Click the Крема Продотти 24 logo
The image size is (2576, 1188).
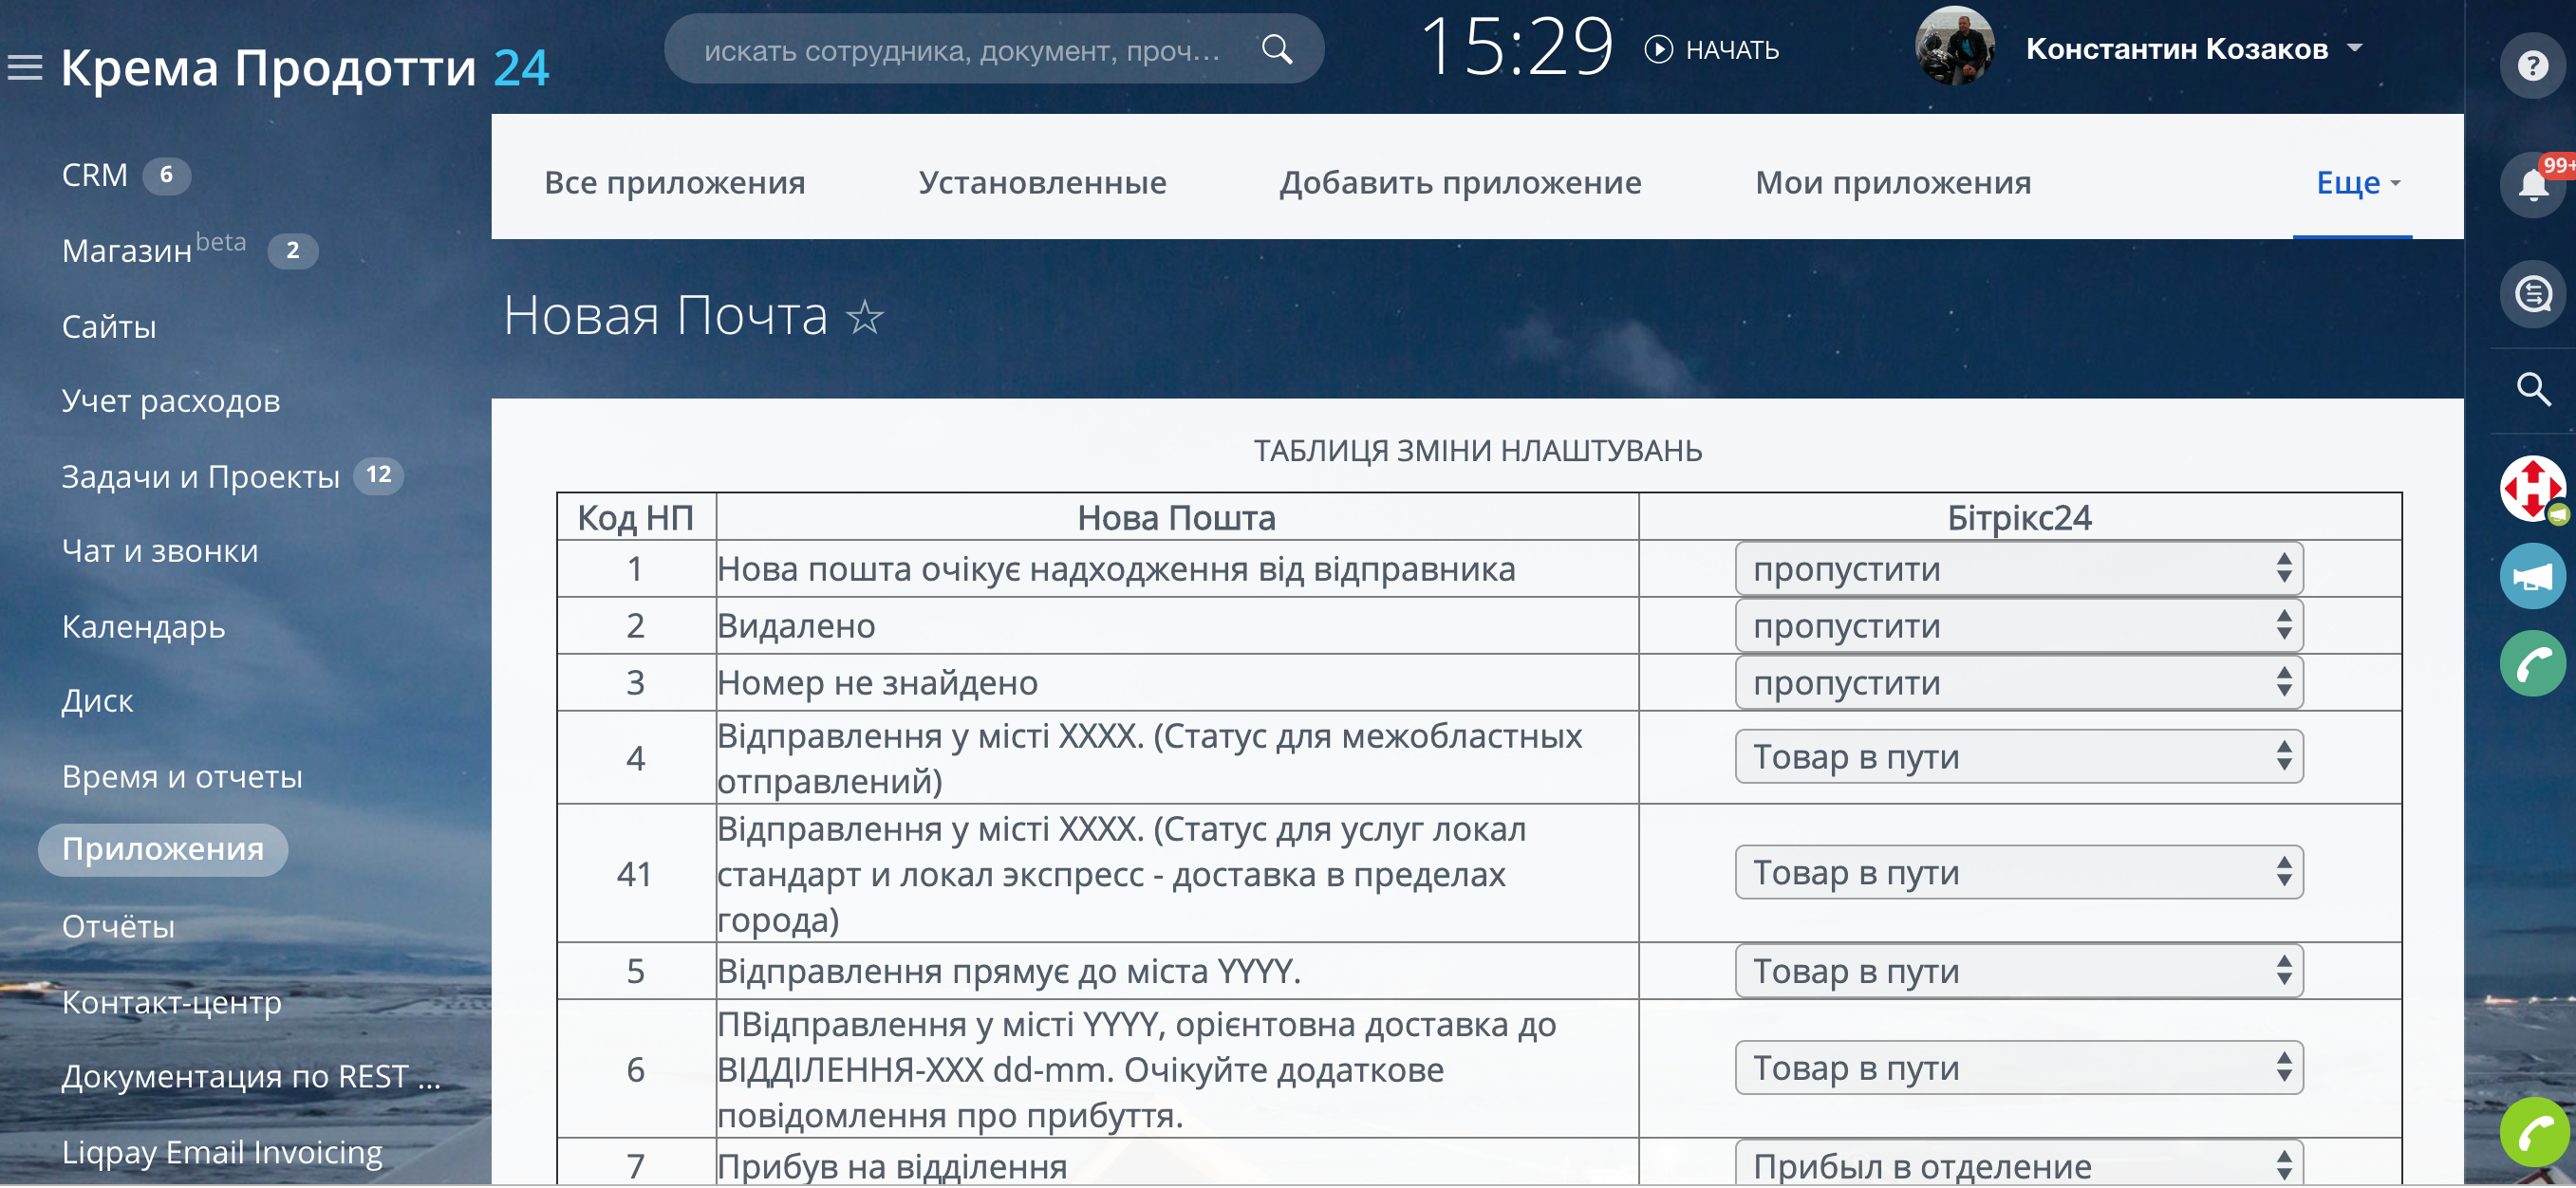(x=305, y=68)
